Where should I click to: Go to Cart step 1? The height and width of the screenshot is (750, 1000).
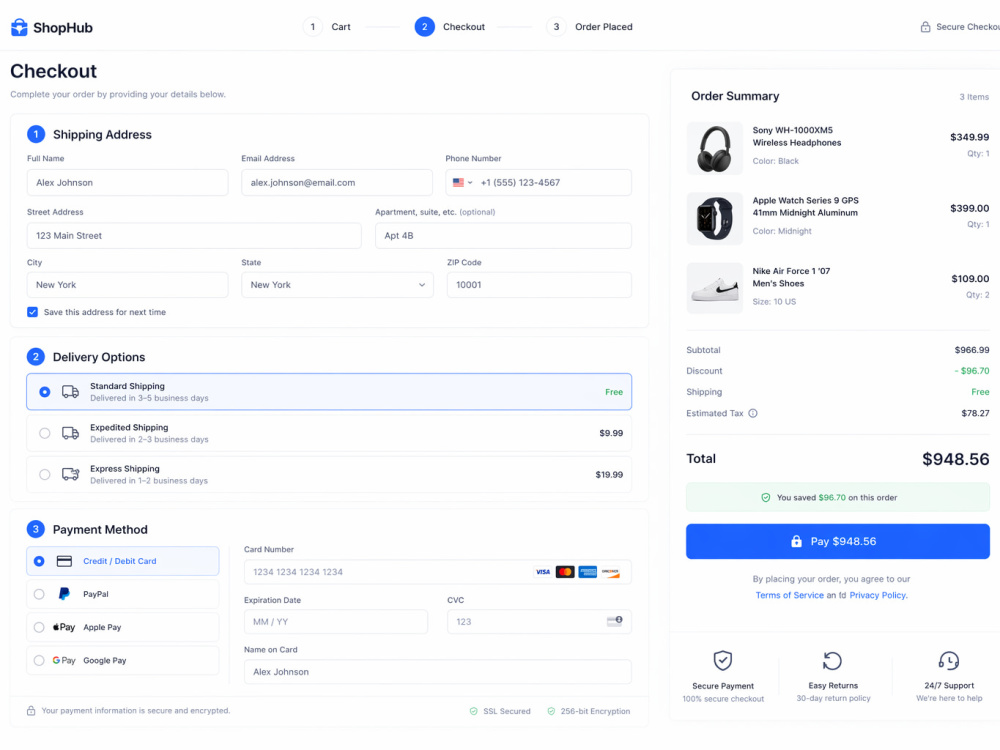[327, 27]
